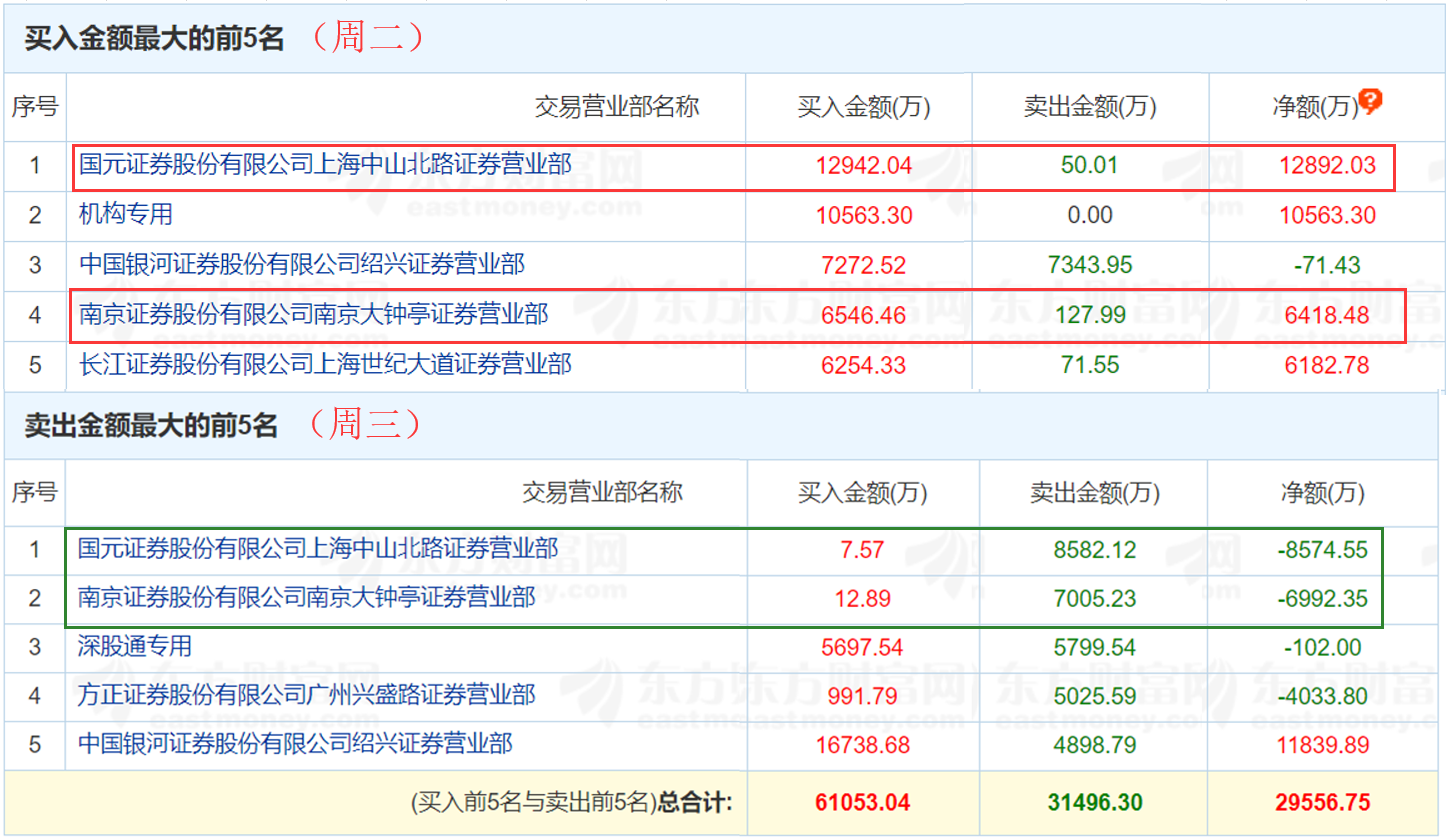This screenshot has height=839, width=1446.
Task: Click the 卖出金额最大的前5名 heading
Action: pos(151,425)
